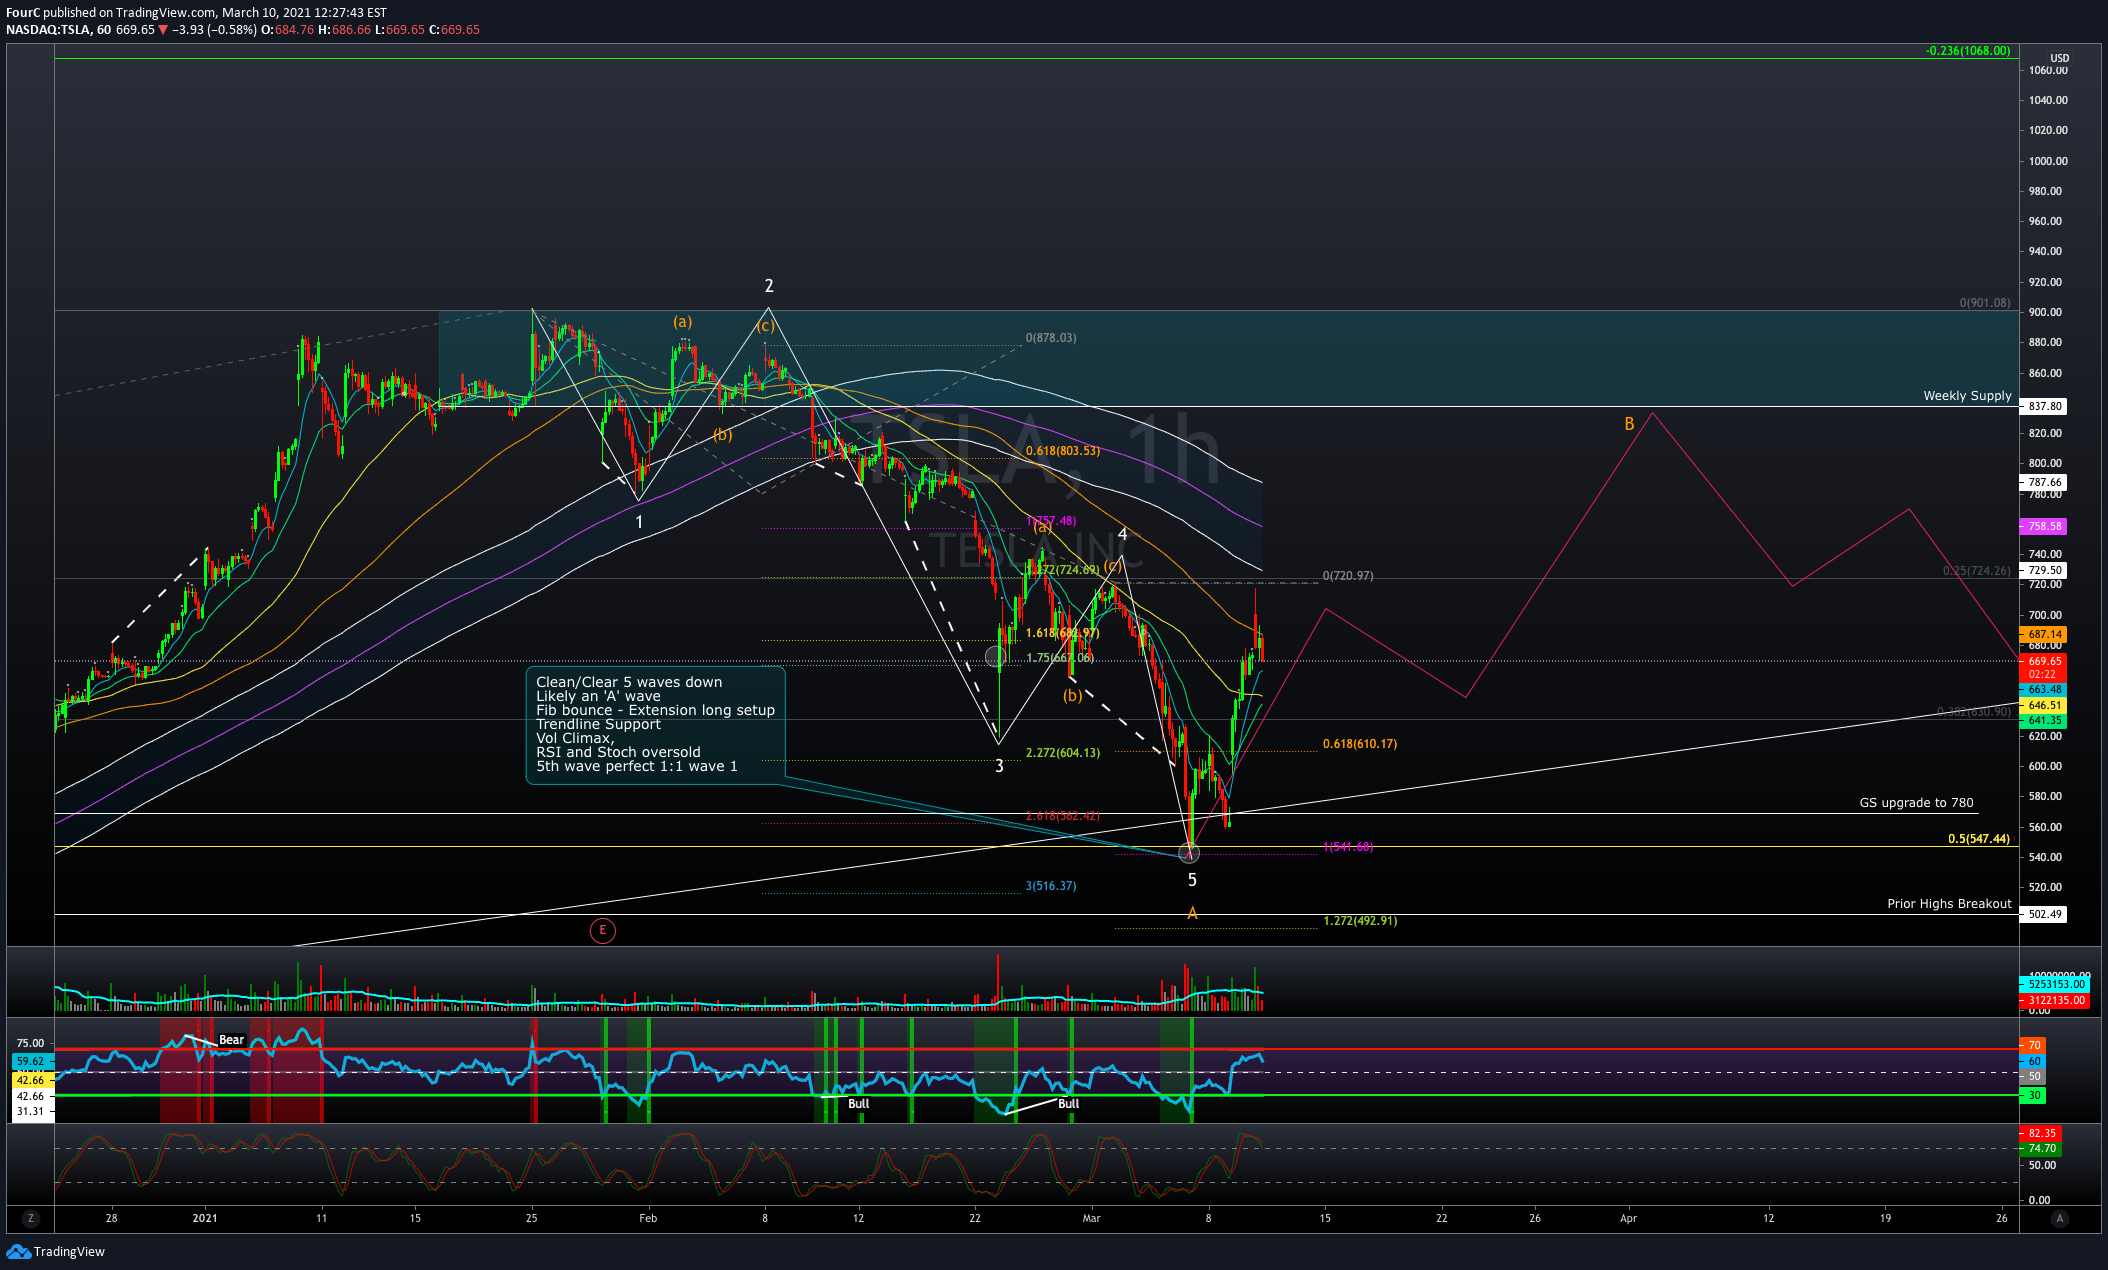
Task: Click the RSI 70 overbought level tag
Action: 2033,1046
